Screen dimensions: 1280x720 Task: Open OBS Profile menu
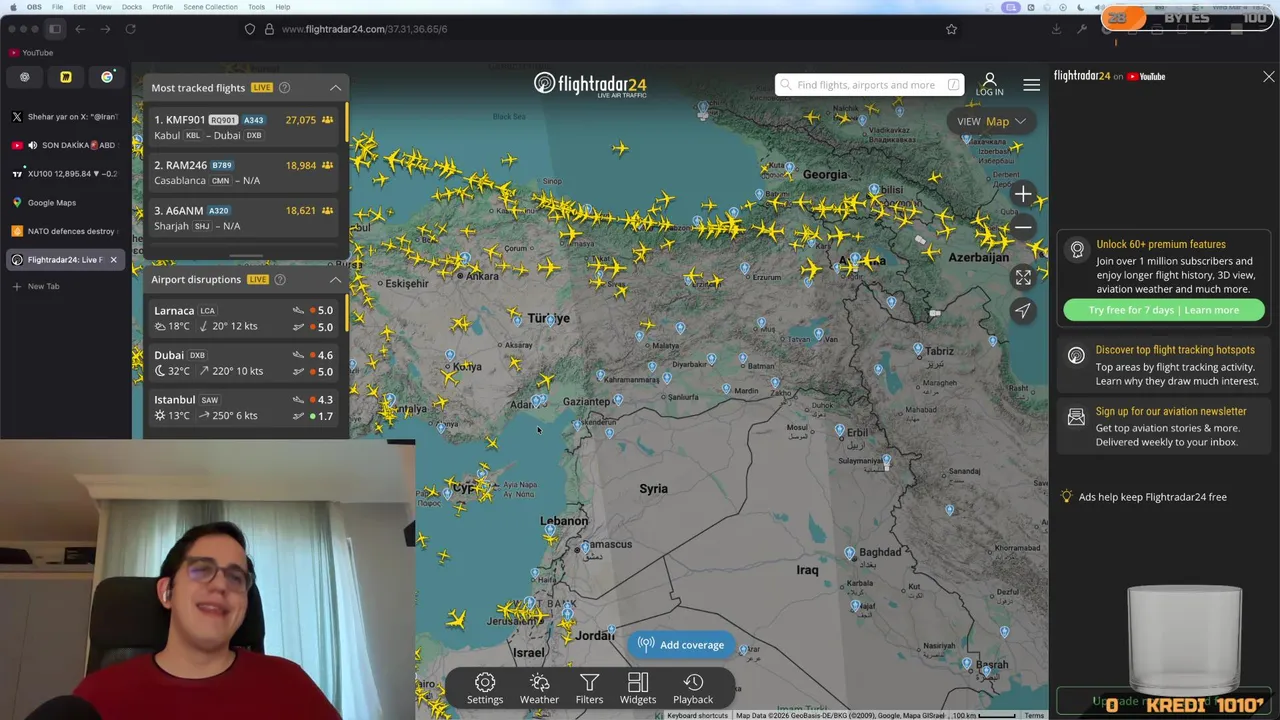[x=162, y=7]
